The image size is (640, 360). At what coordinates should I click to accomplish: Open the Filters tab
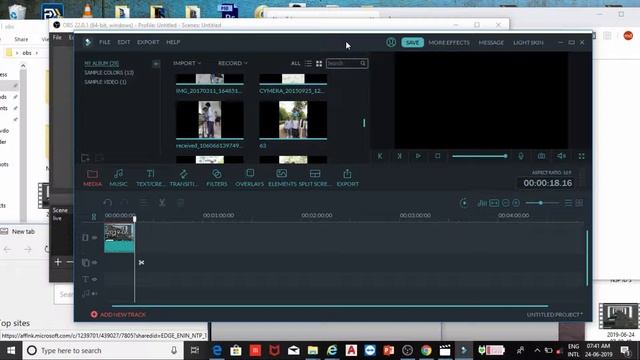pos(217,178)
